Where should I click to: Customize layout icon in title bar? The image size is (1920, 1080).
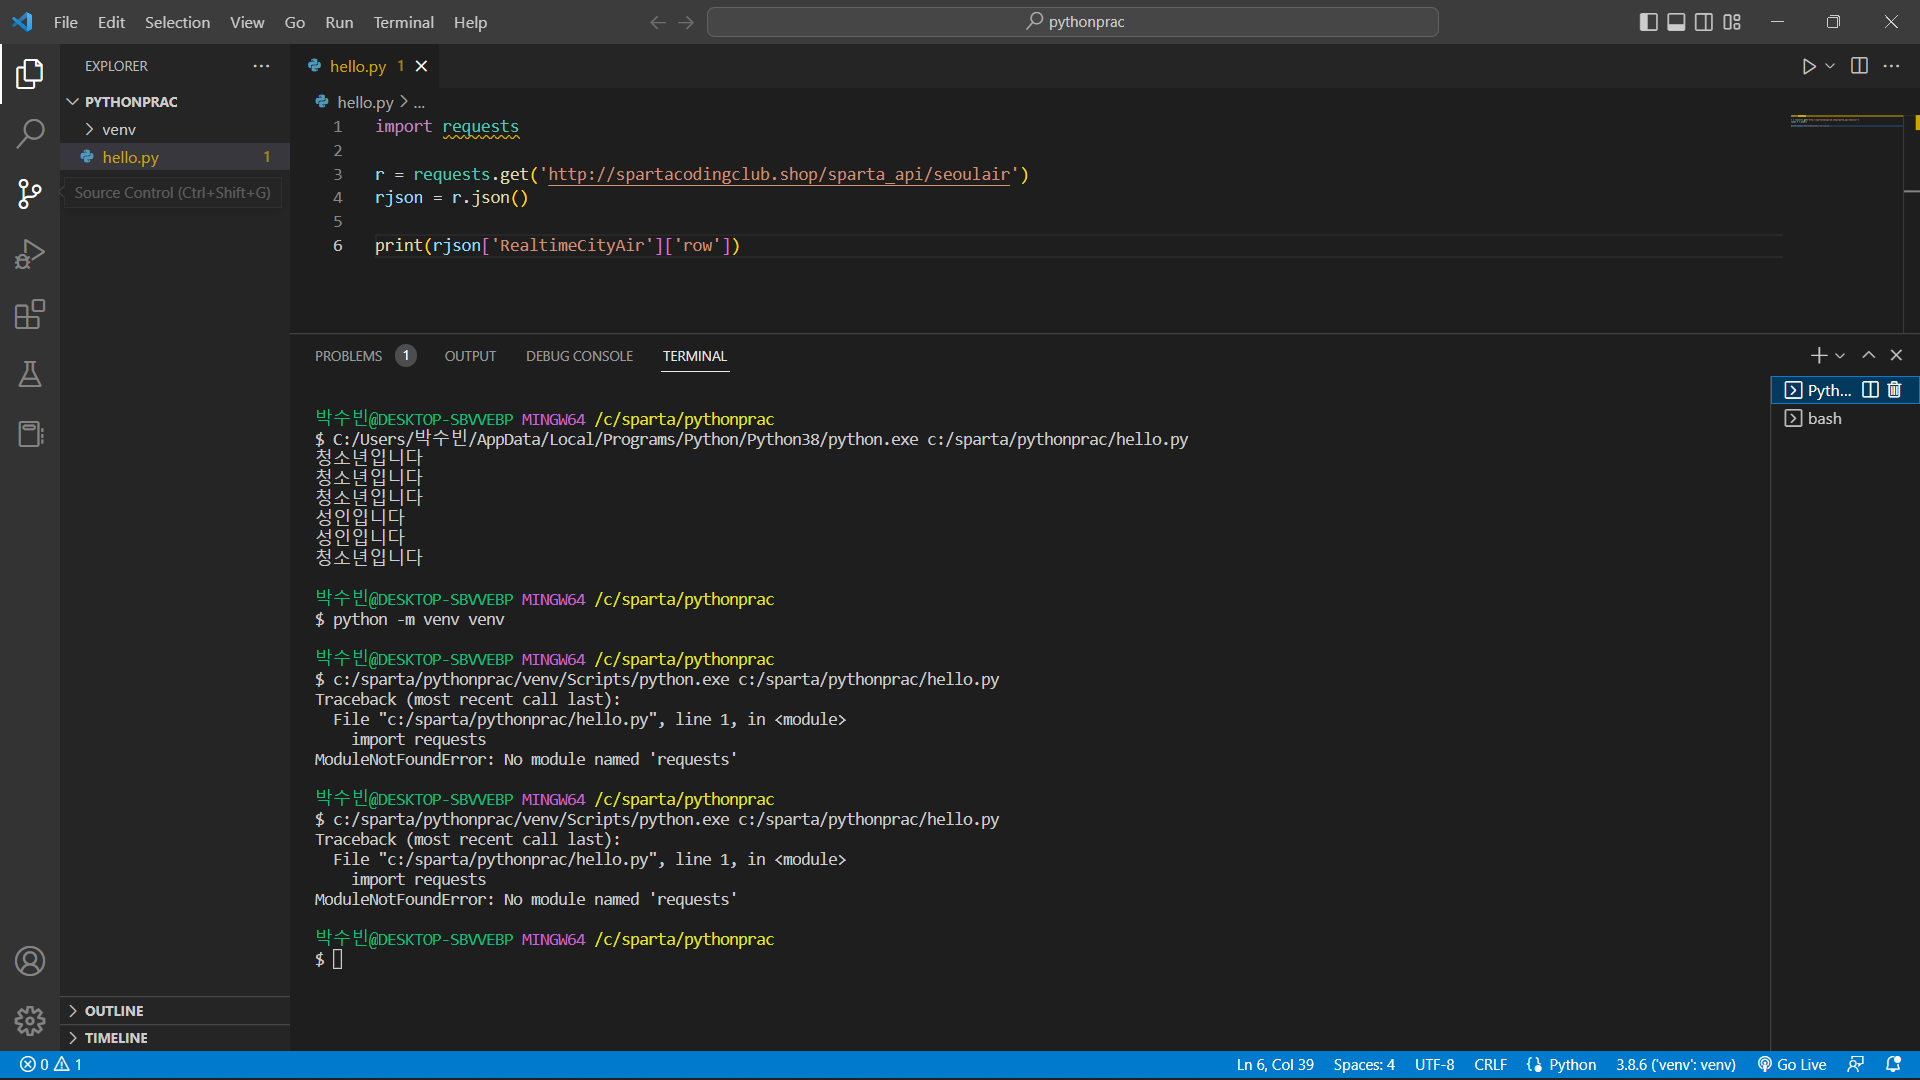pyautogui.click(x=1732, y=22)
